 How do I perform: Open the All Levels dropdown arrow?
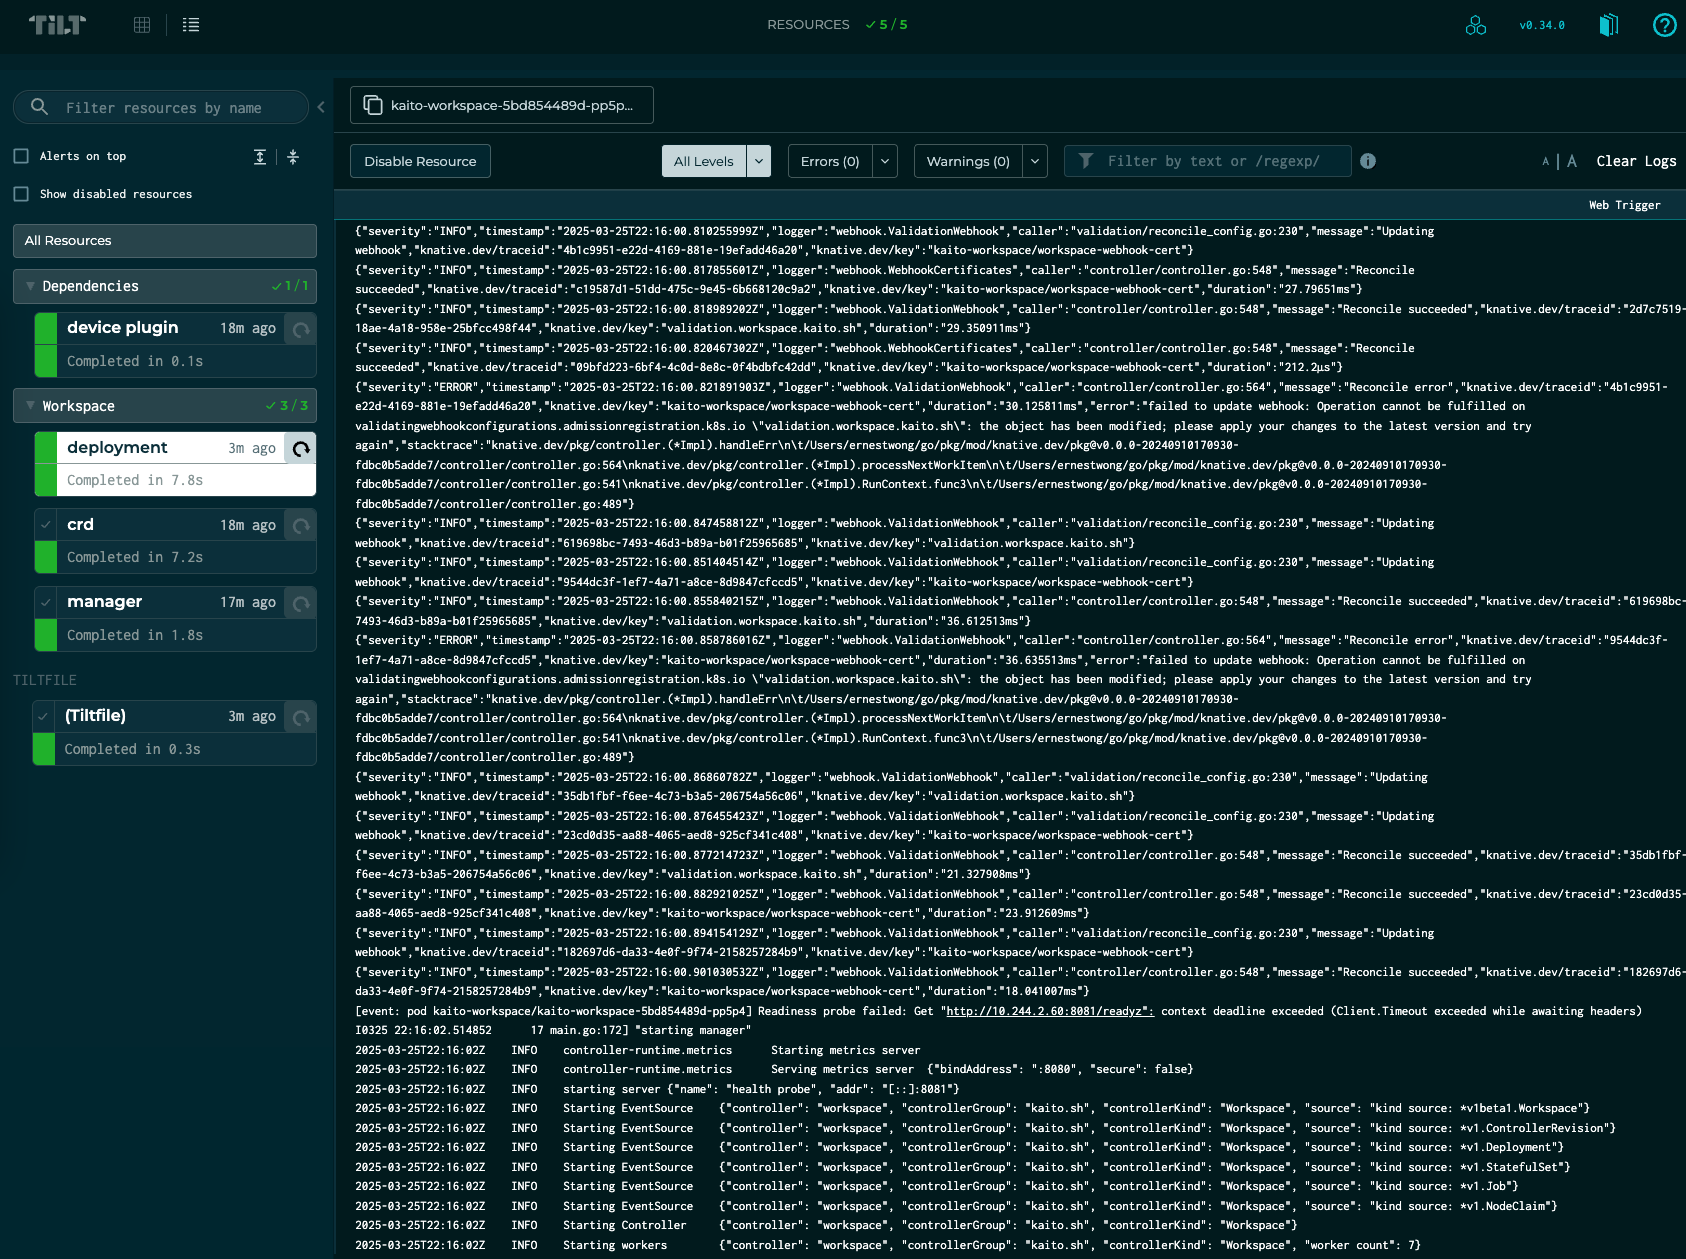(759, 161)
